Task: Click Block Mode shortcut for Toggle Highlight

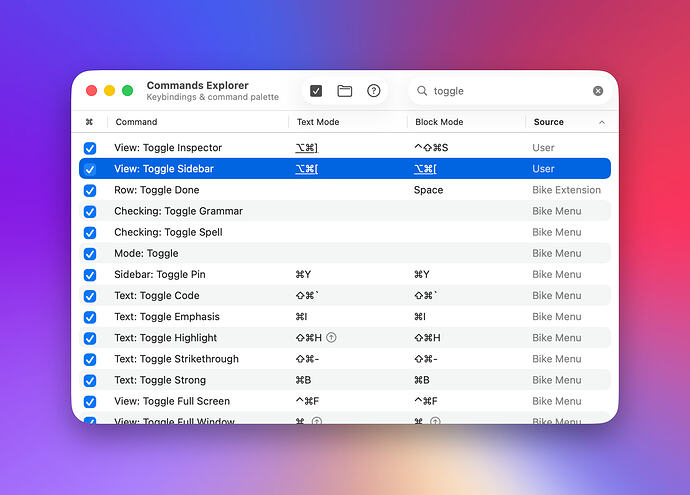Action: [427, 338]
